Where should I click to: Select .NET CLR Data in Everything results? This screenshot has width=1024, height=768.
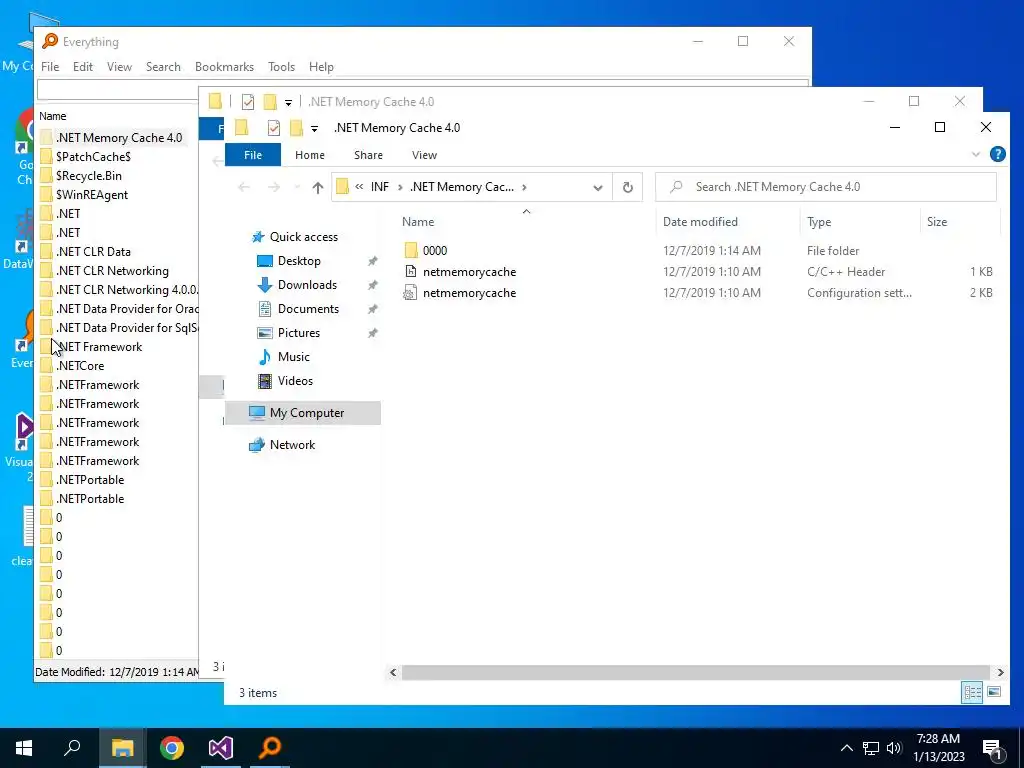93,251
